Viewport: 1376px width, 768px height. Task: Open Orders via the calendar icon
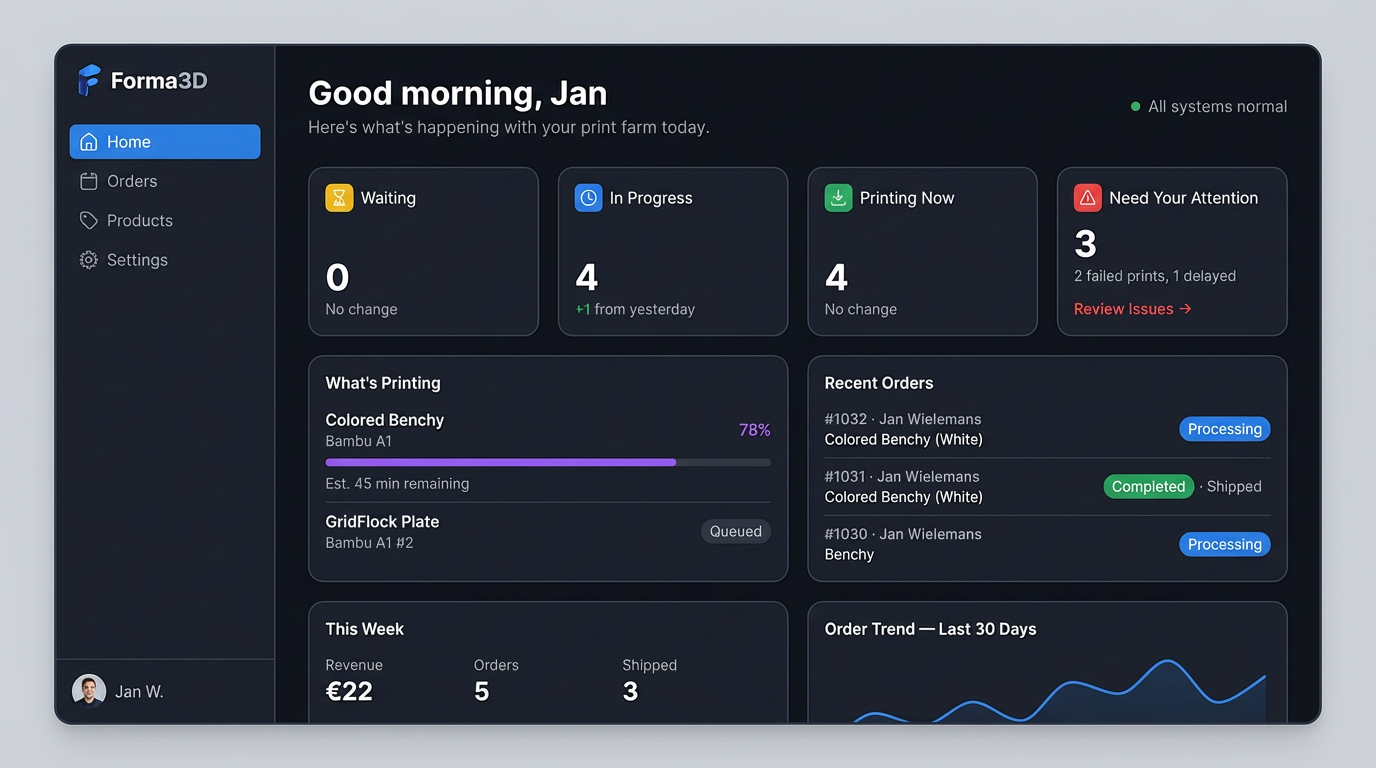point(88,181)
